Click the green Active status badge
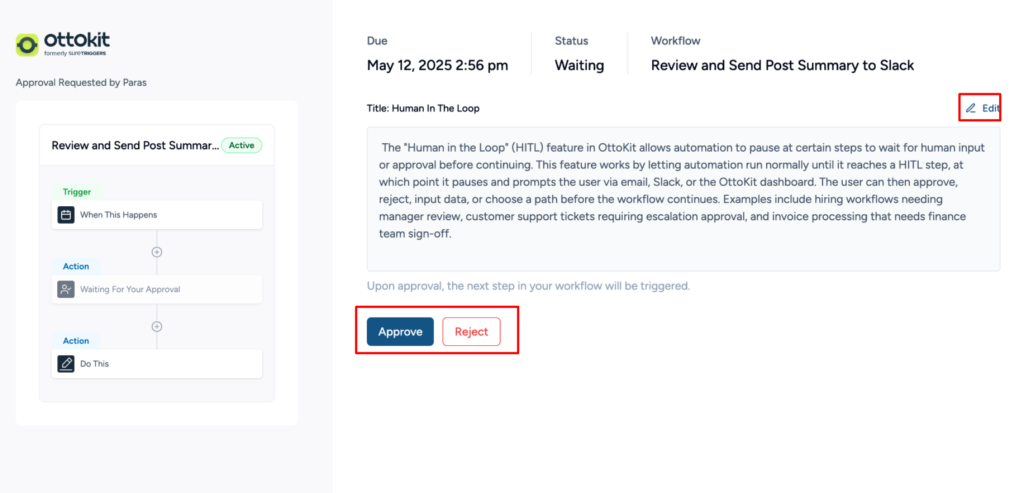The image size is (1024, 493). [x=241, y=145]
